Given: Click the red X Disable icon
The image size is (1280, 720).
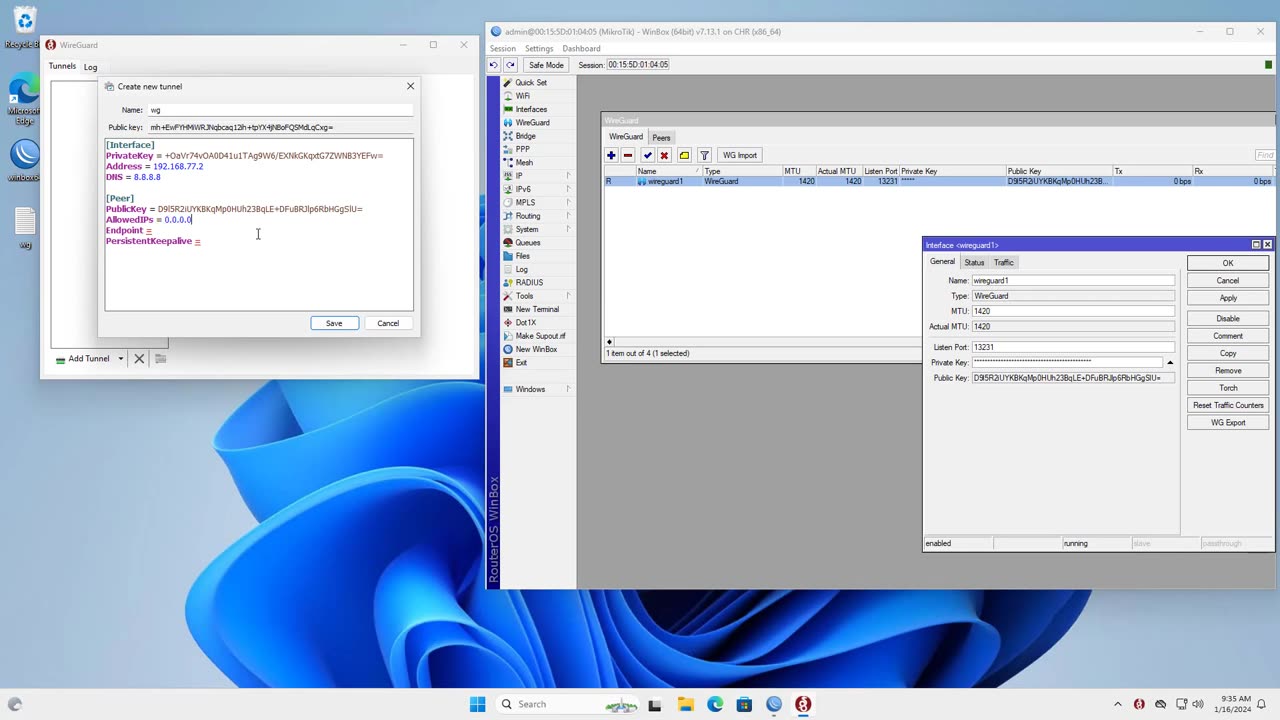Looking at the screenshot, I should pos(664,155).
